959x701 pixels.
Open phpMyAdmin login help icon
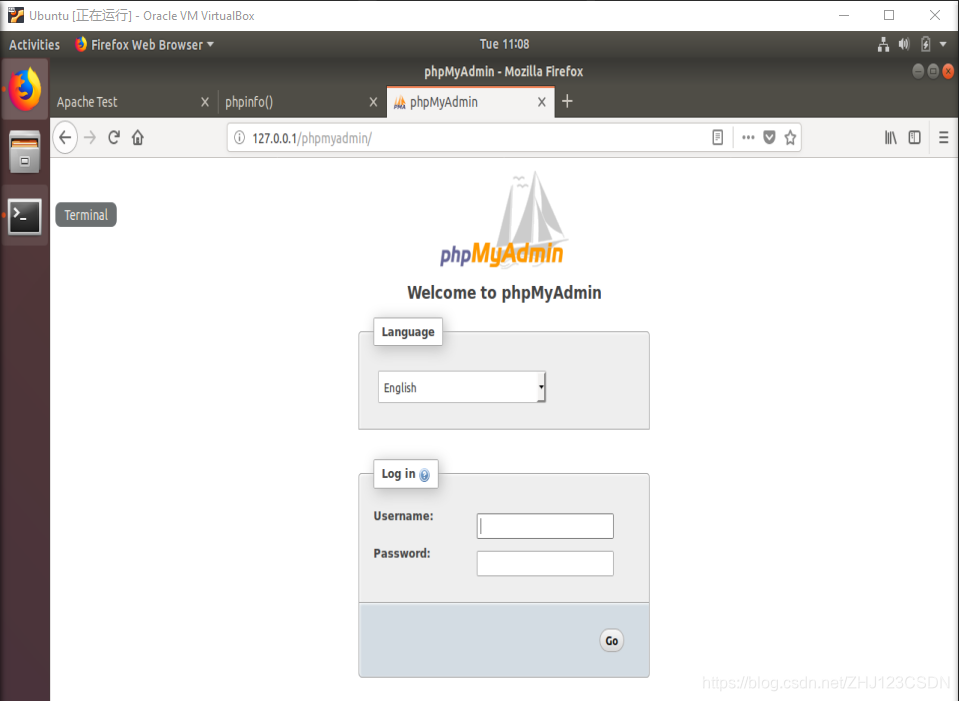click(424, 475)
